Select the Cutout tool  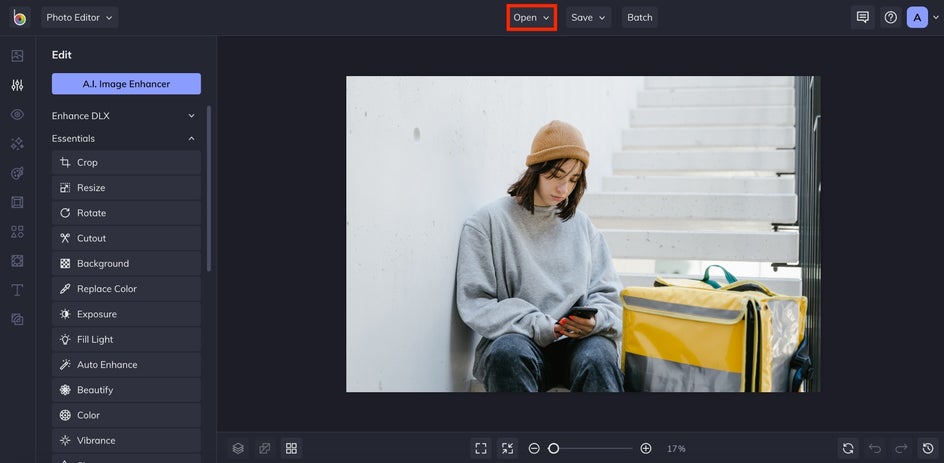(126, 238)
